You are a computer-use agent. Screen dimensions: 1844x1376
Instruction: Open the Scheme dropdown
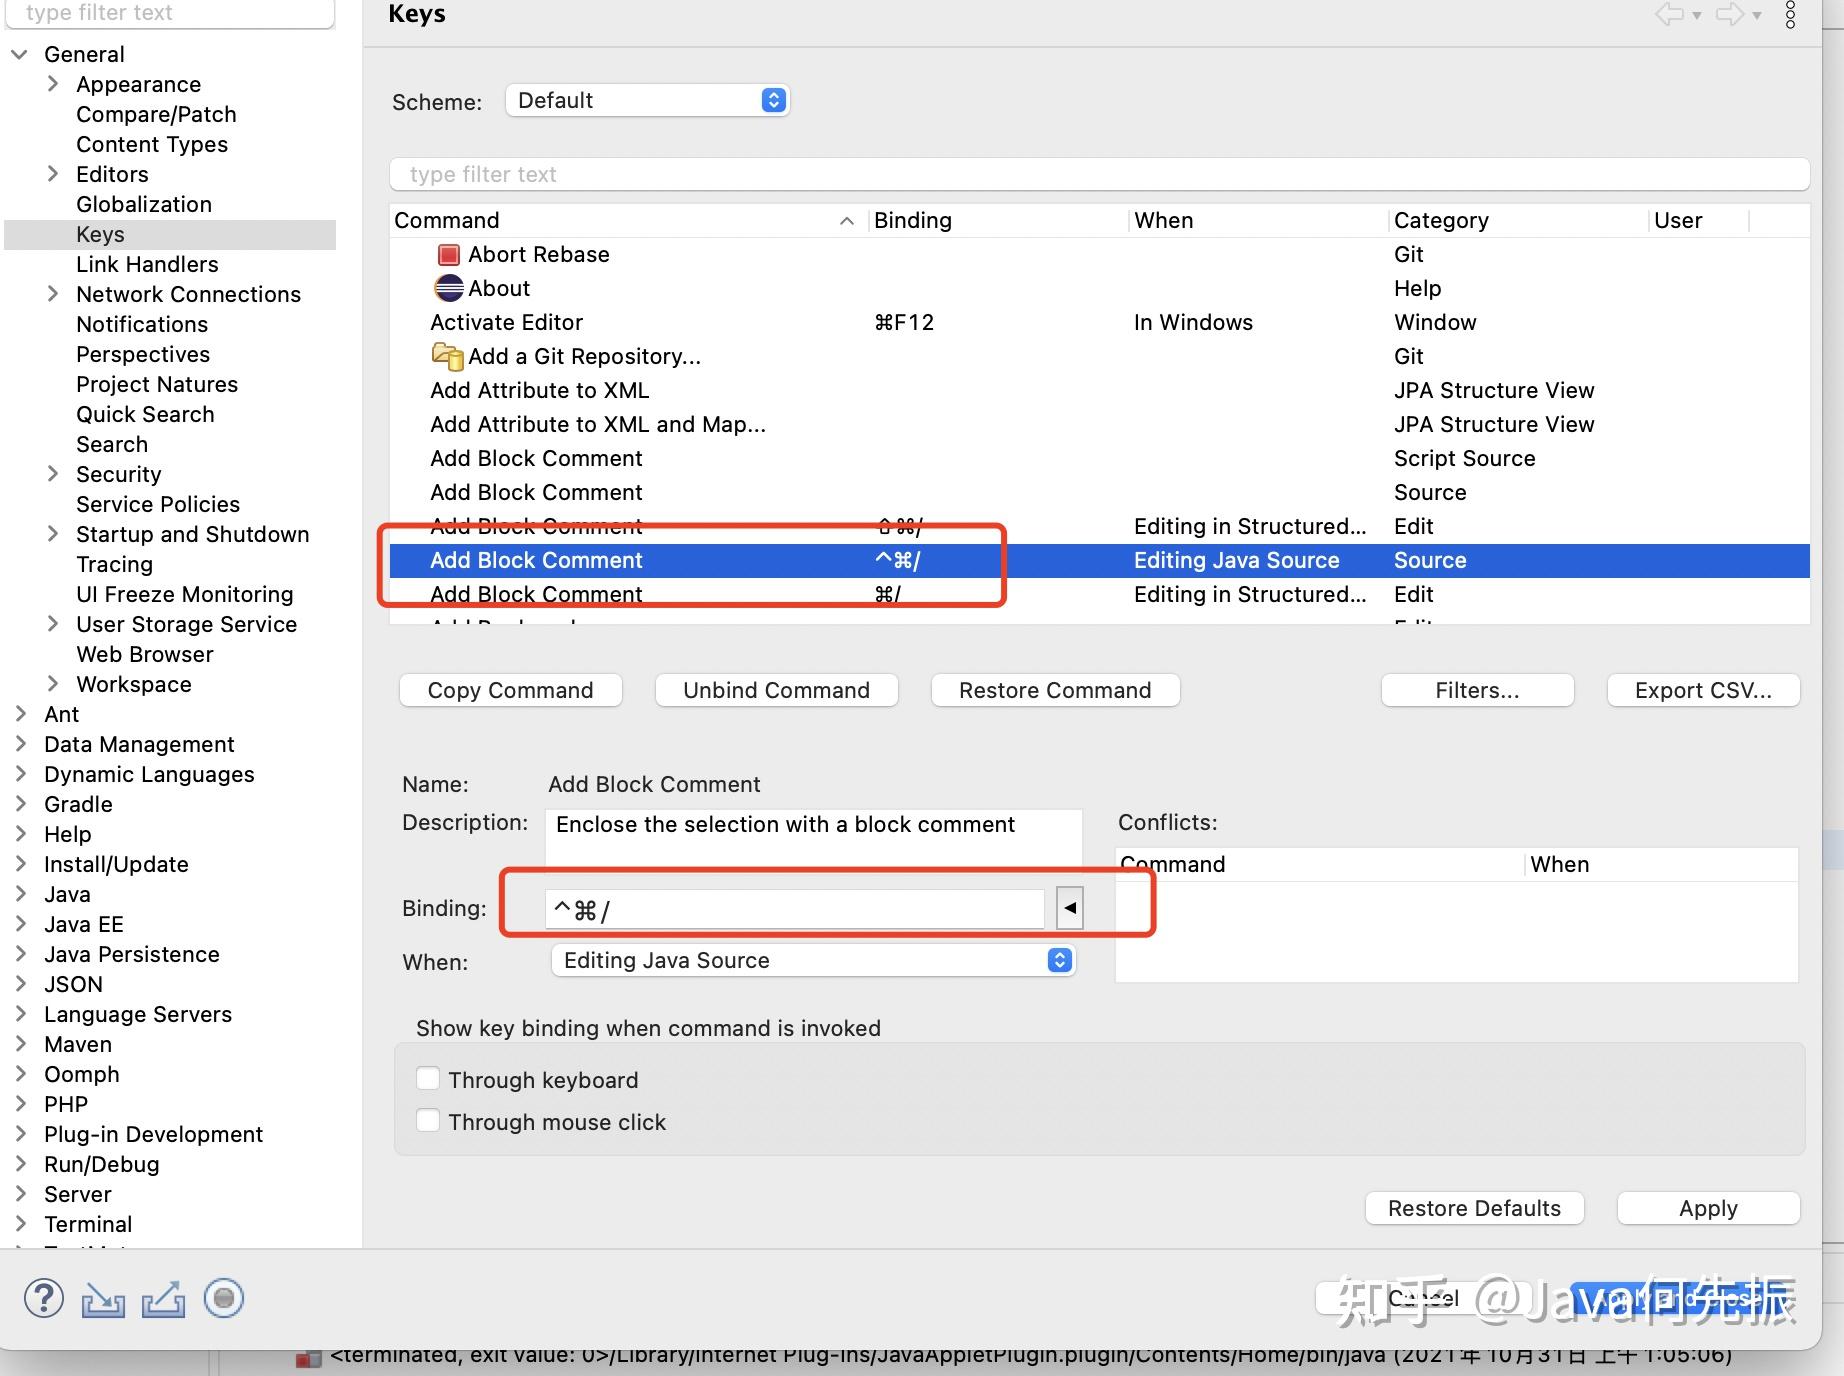647,100
